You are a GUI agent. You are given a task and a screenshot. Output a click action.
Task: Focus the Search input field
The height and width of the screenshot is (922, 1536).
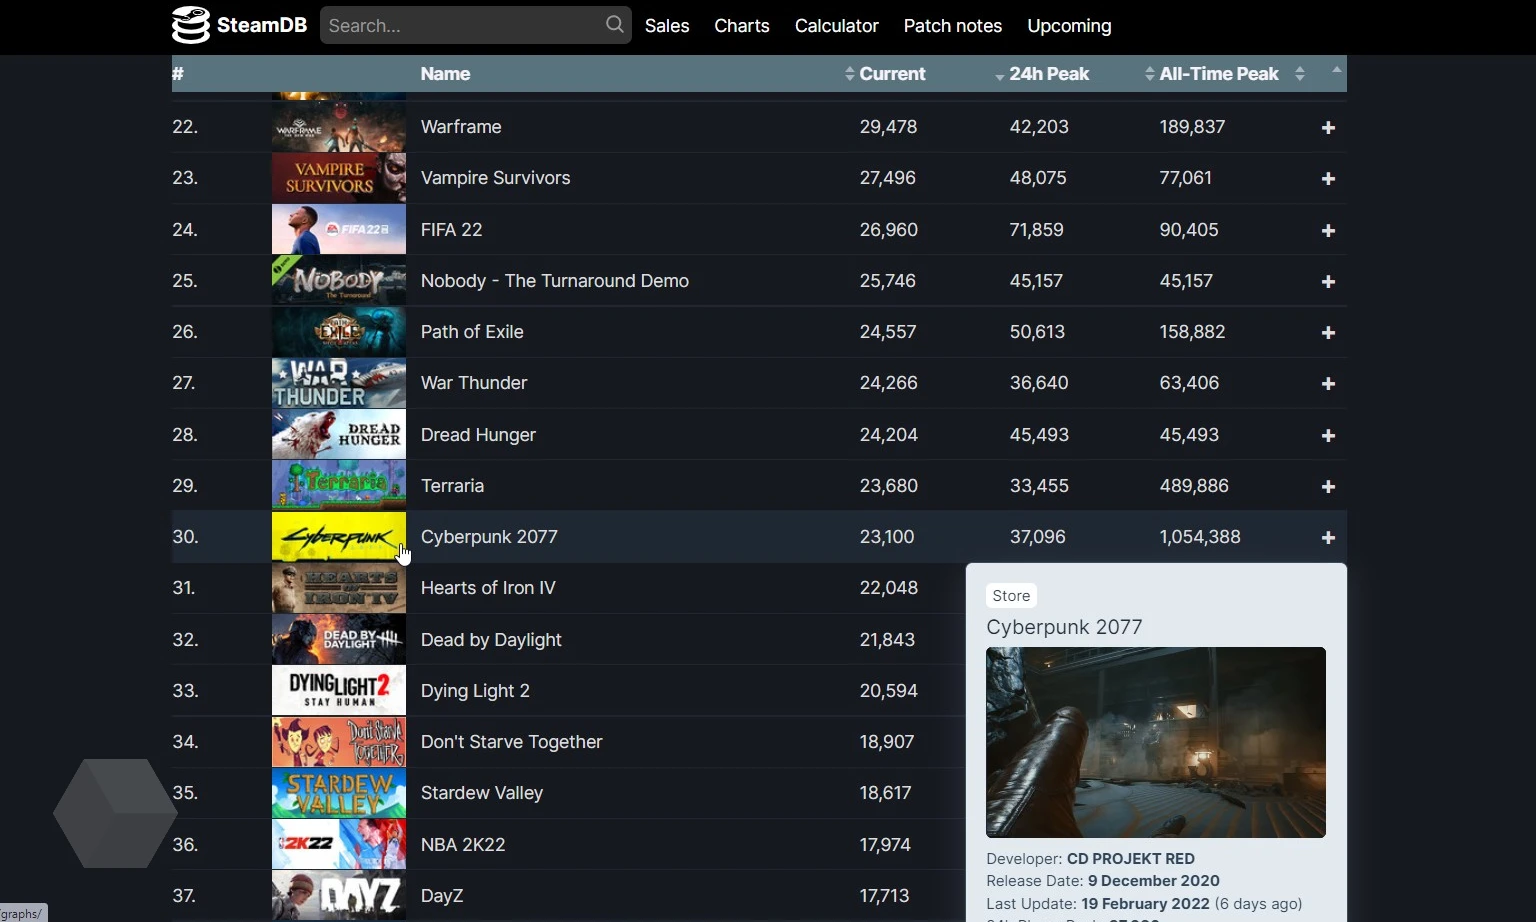(475, 25)
